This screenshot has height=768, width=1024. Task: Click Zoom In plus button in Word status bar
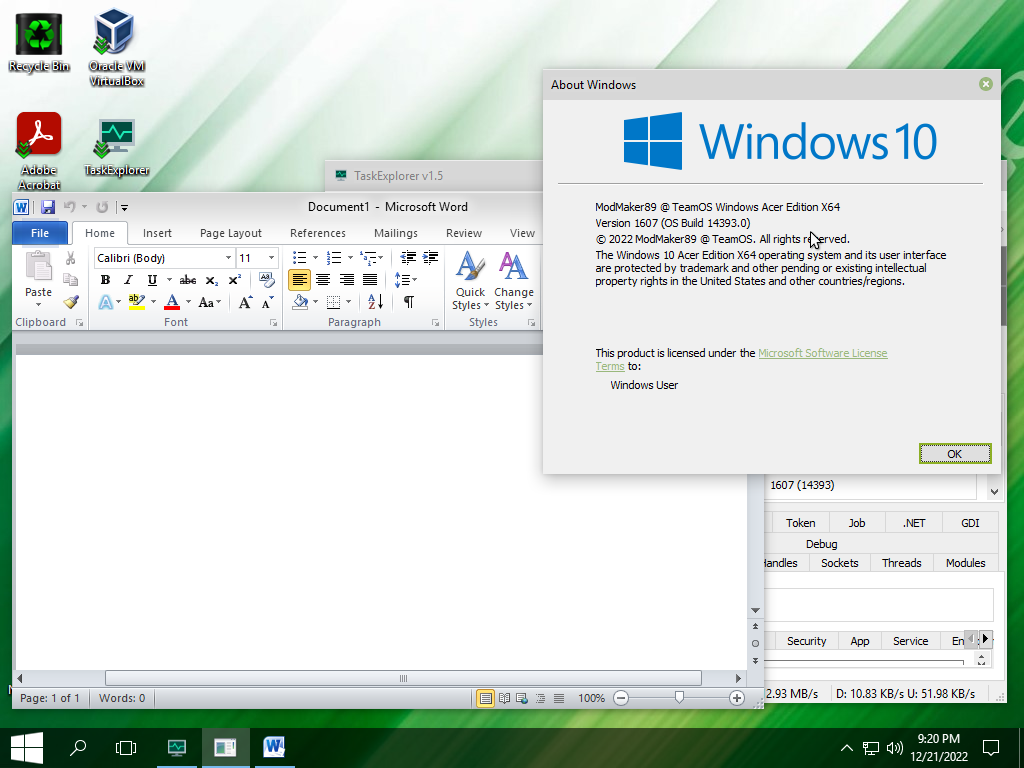coord(737,698)
